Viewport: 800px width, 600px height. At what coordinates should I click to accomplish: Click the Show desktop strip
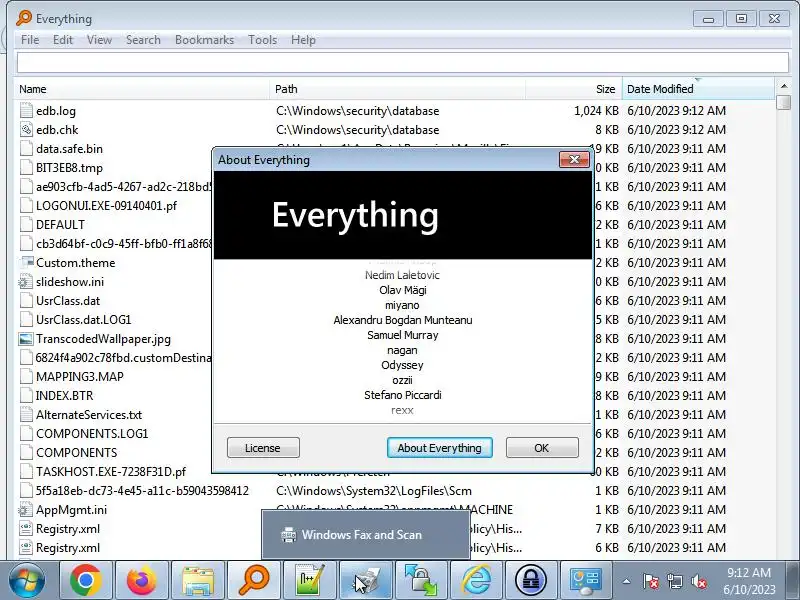[793, 580]
